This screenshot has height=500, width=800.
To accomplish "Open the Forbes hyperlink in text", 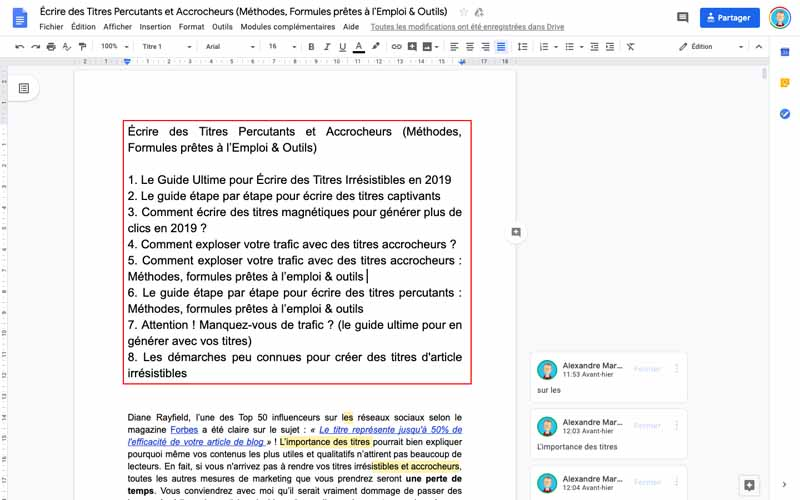I will [184, 430].
